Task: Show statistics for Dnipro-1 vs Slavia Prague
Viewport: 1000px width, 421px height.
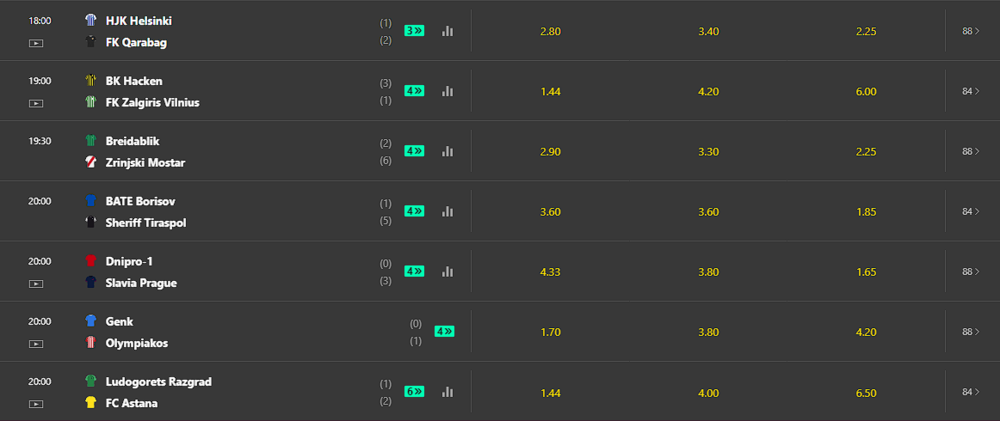Action: 447,271
